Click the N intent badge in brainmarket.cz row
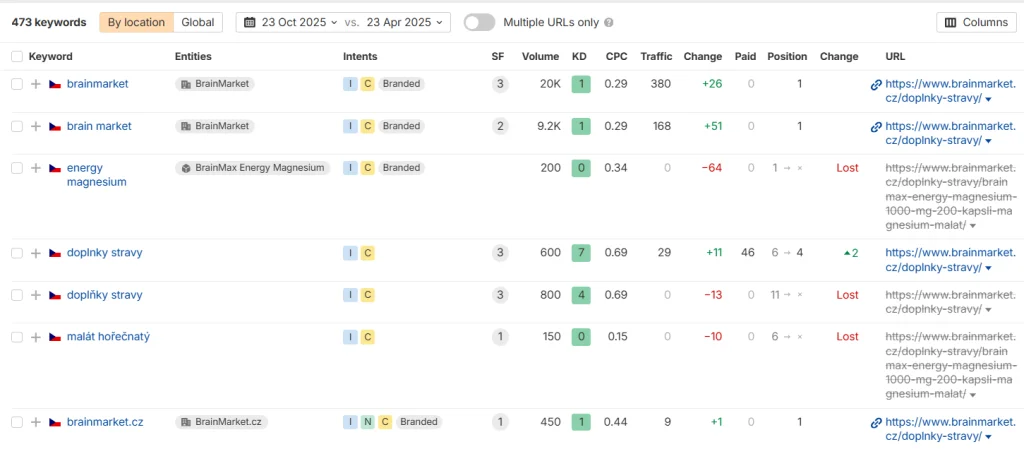Viewport: 1024px width, 449px height. [x=368, y=422]
